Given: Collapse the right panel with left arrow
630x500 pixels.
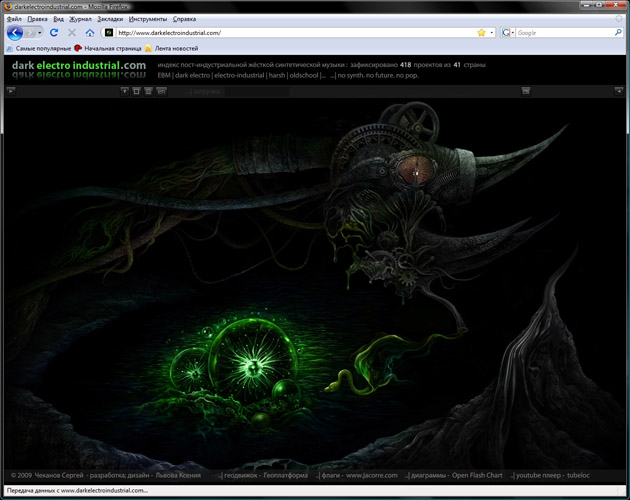Looking at the screenshot, I should pyautogui.click(x=619, y=91).
